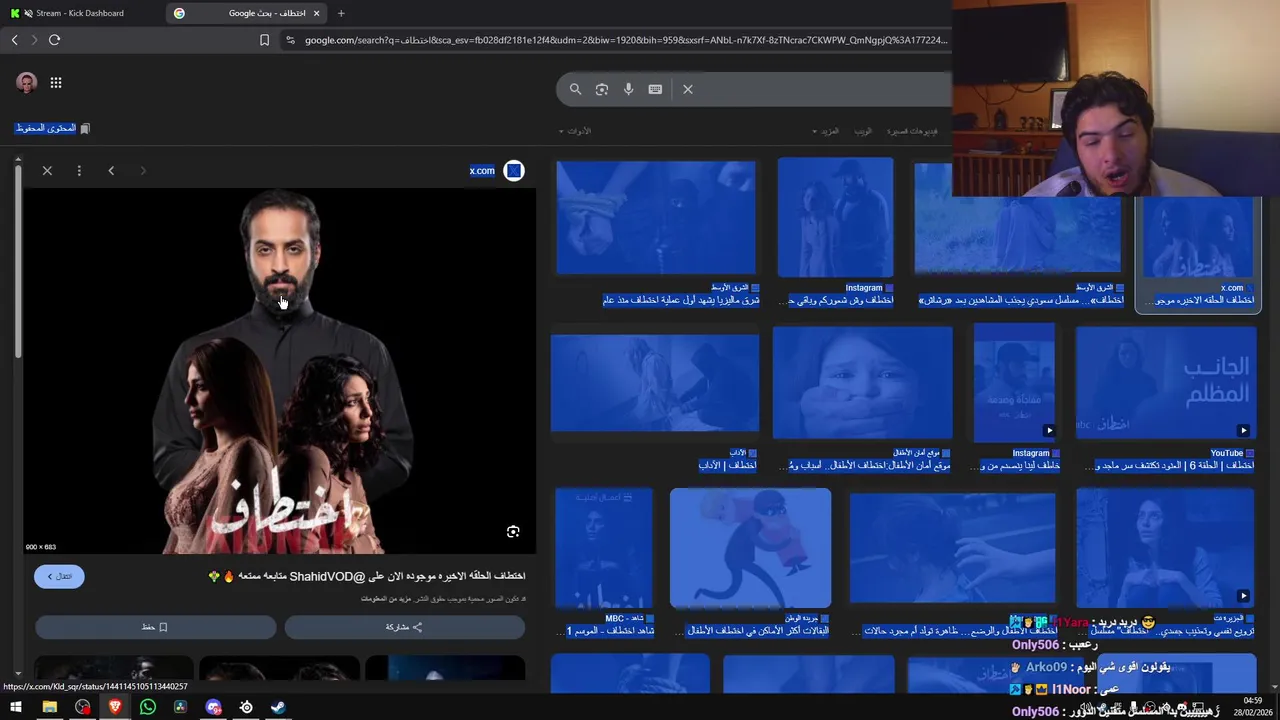Viewport: 1280px width, 720px height.
Task: Click the address bar URL field
Action: pyautogui.click(x=626, y=40)
